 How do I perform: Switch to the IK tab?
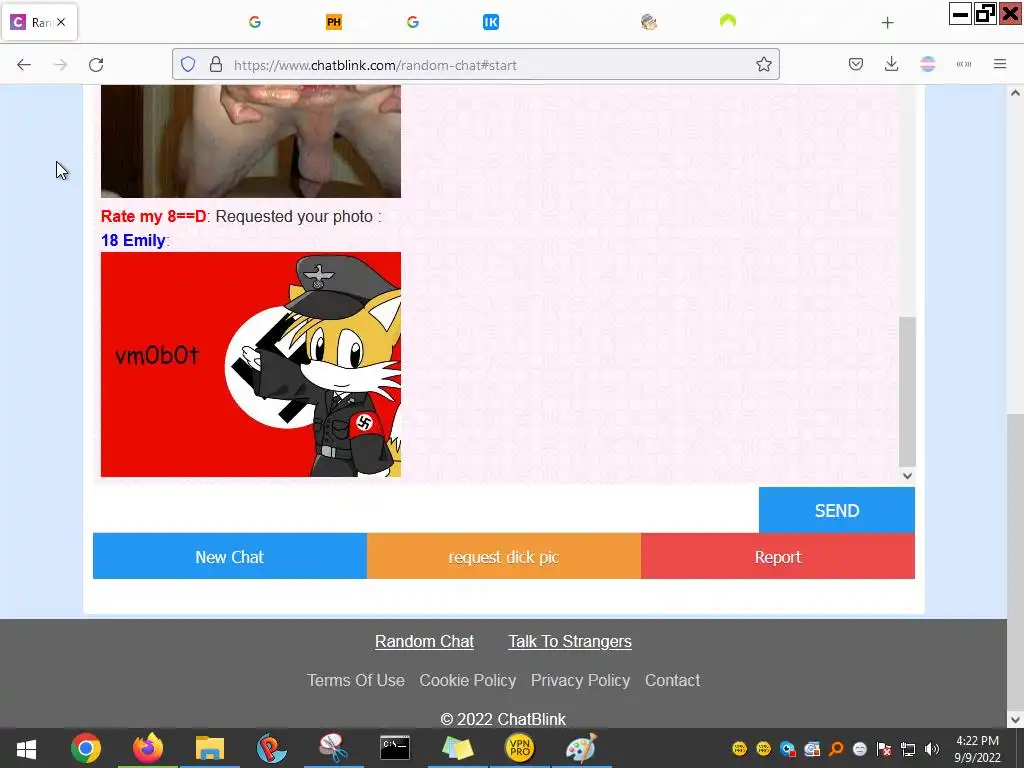[x=490, y=22]
